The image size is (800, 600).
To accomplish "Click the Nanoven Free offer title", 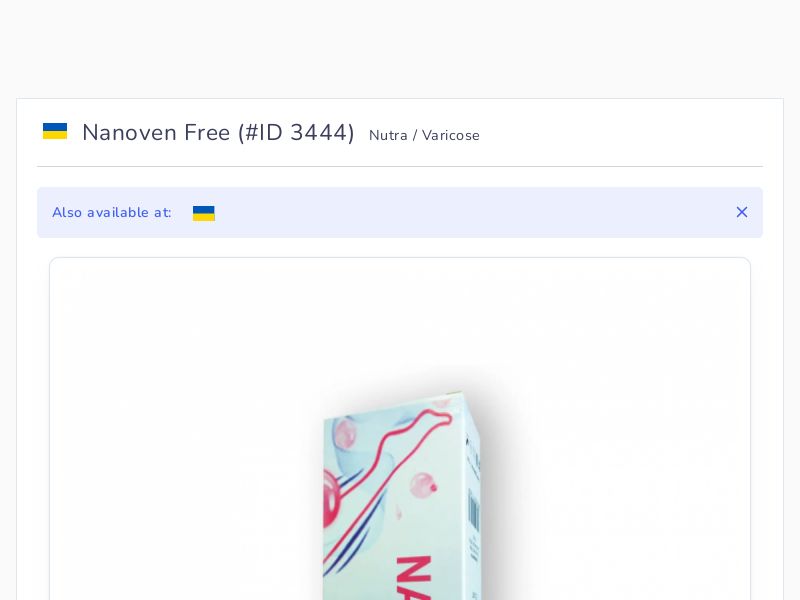I will point(156,133).
